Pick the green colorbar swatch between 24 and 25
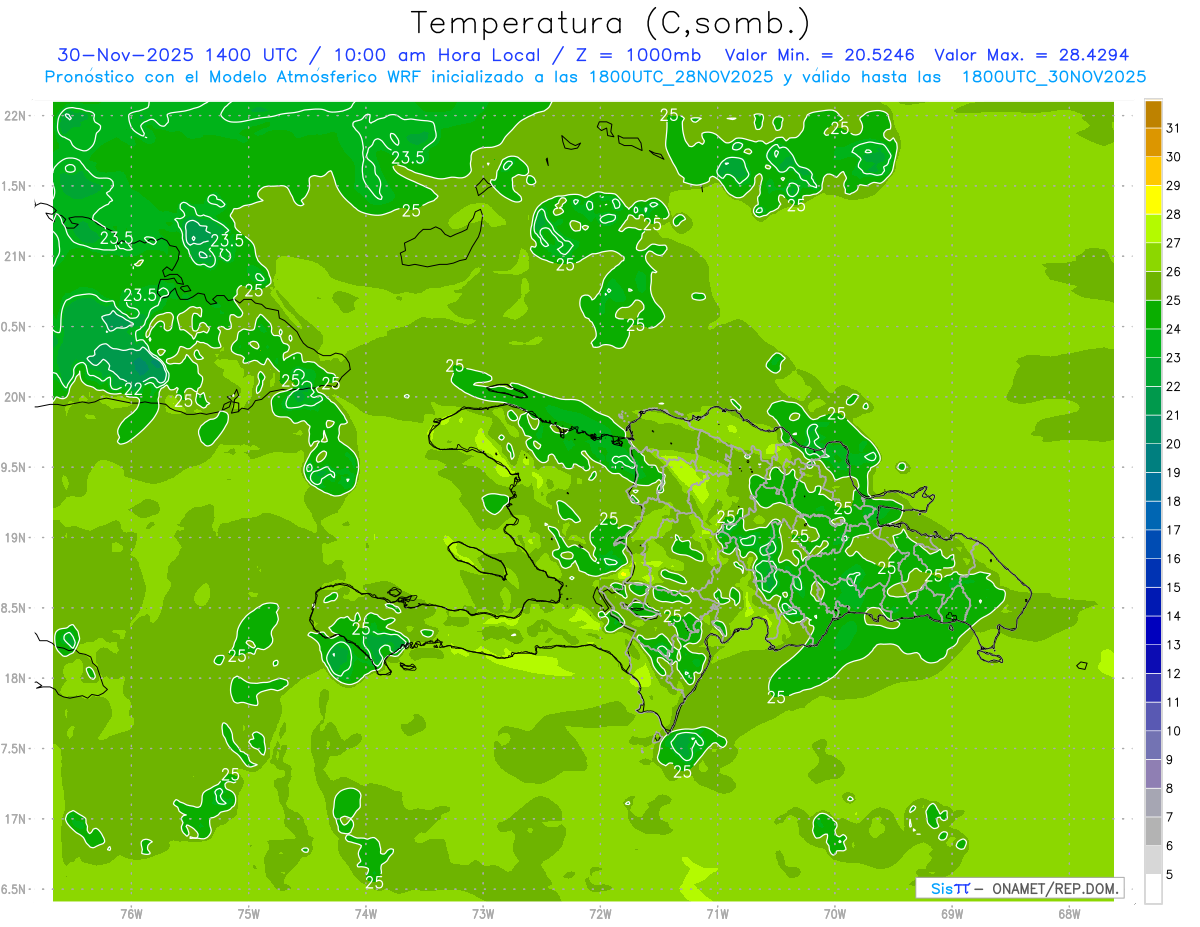This screenshot has width=1200, height=927. click(1153, 315)
